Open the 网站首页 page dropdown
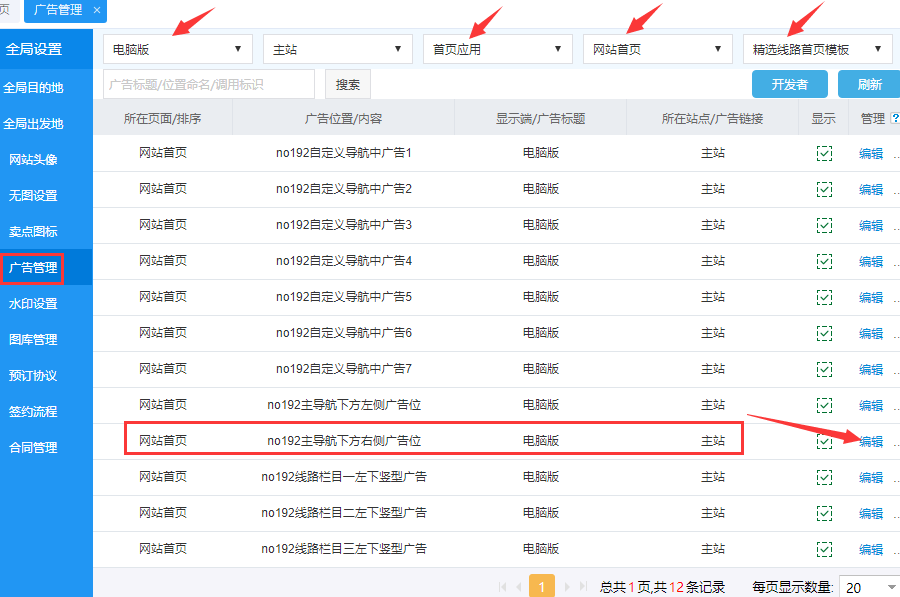The height and width of the screenshot is (597, 900). [x=658, y=48]
